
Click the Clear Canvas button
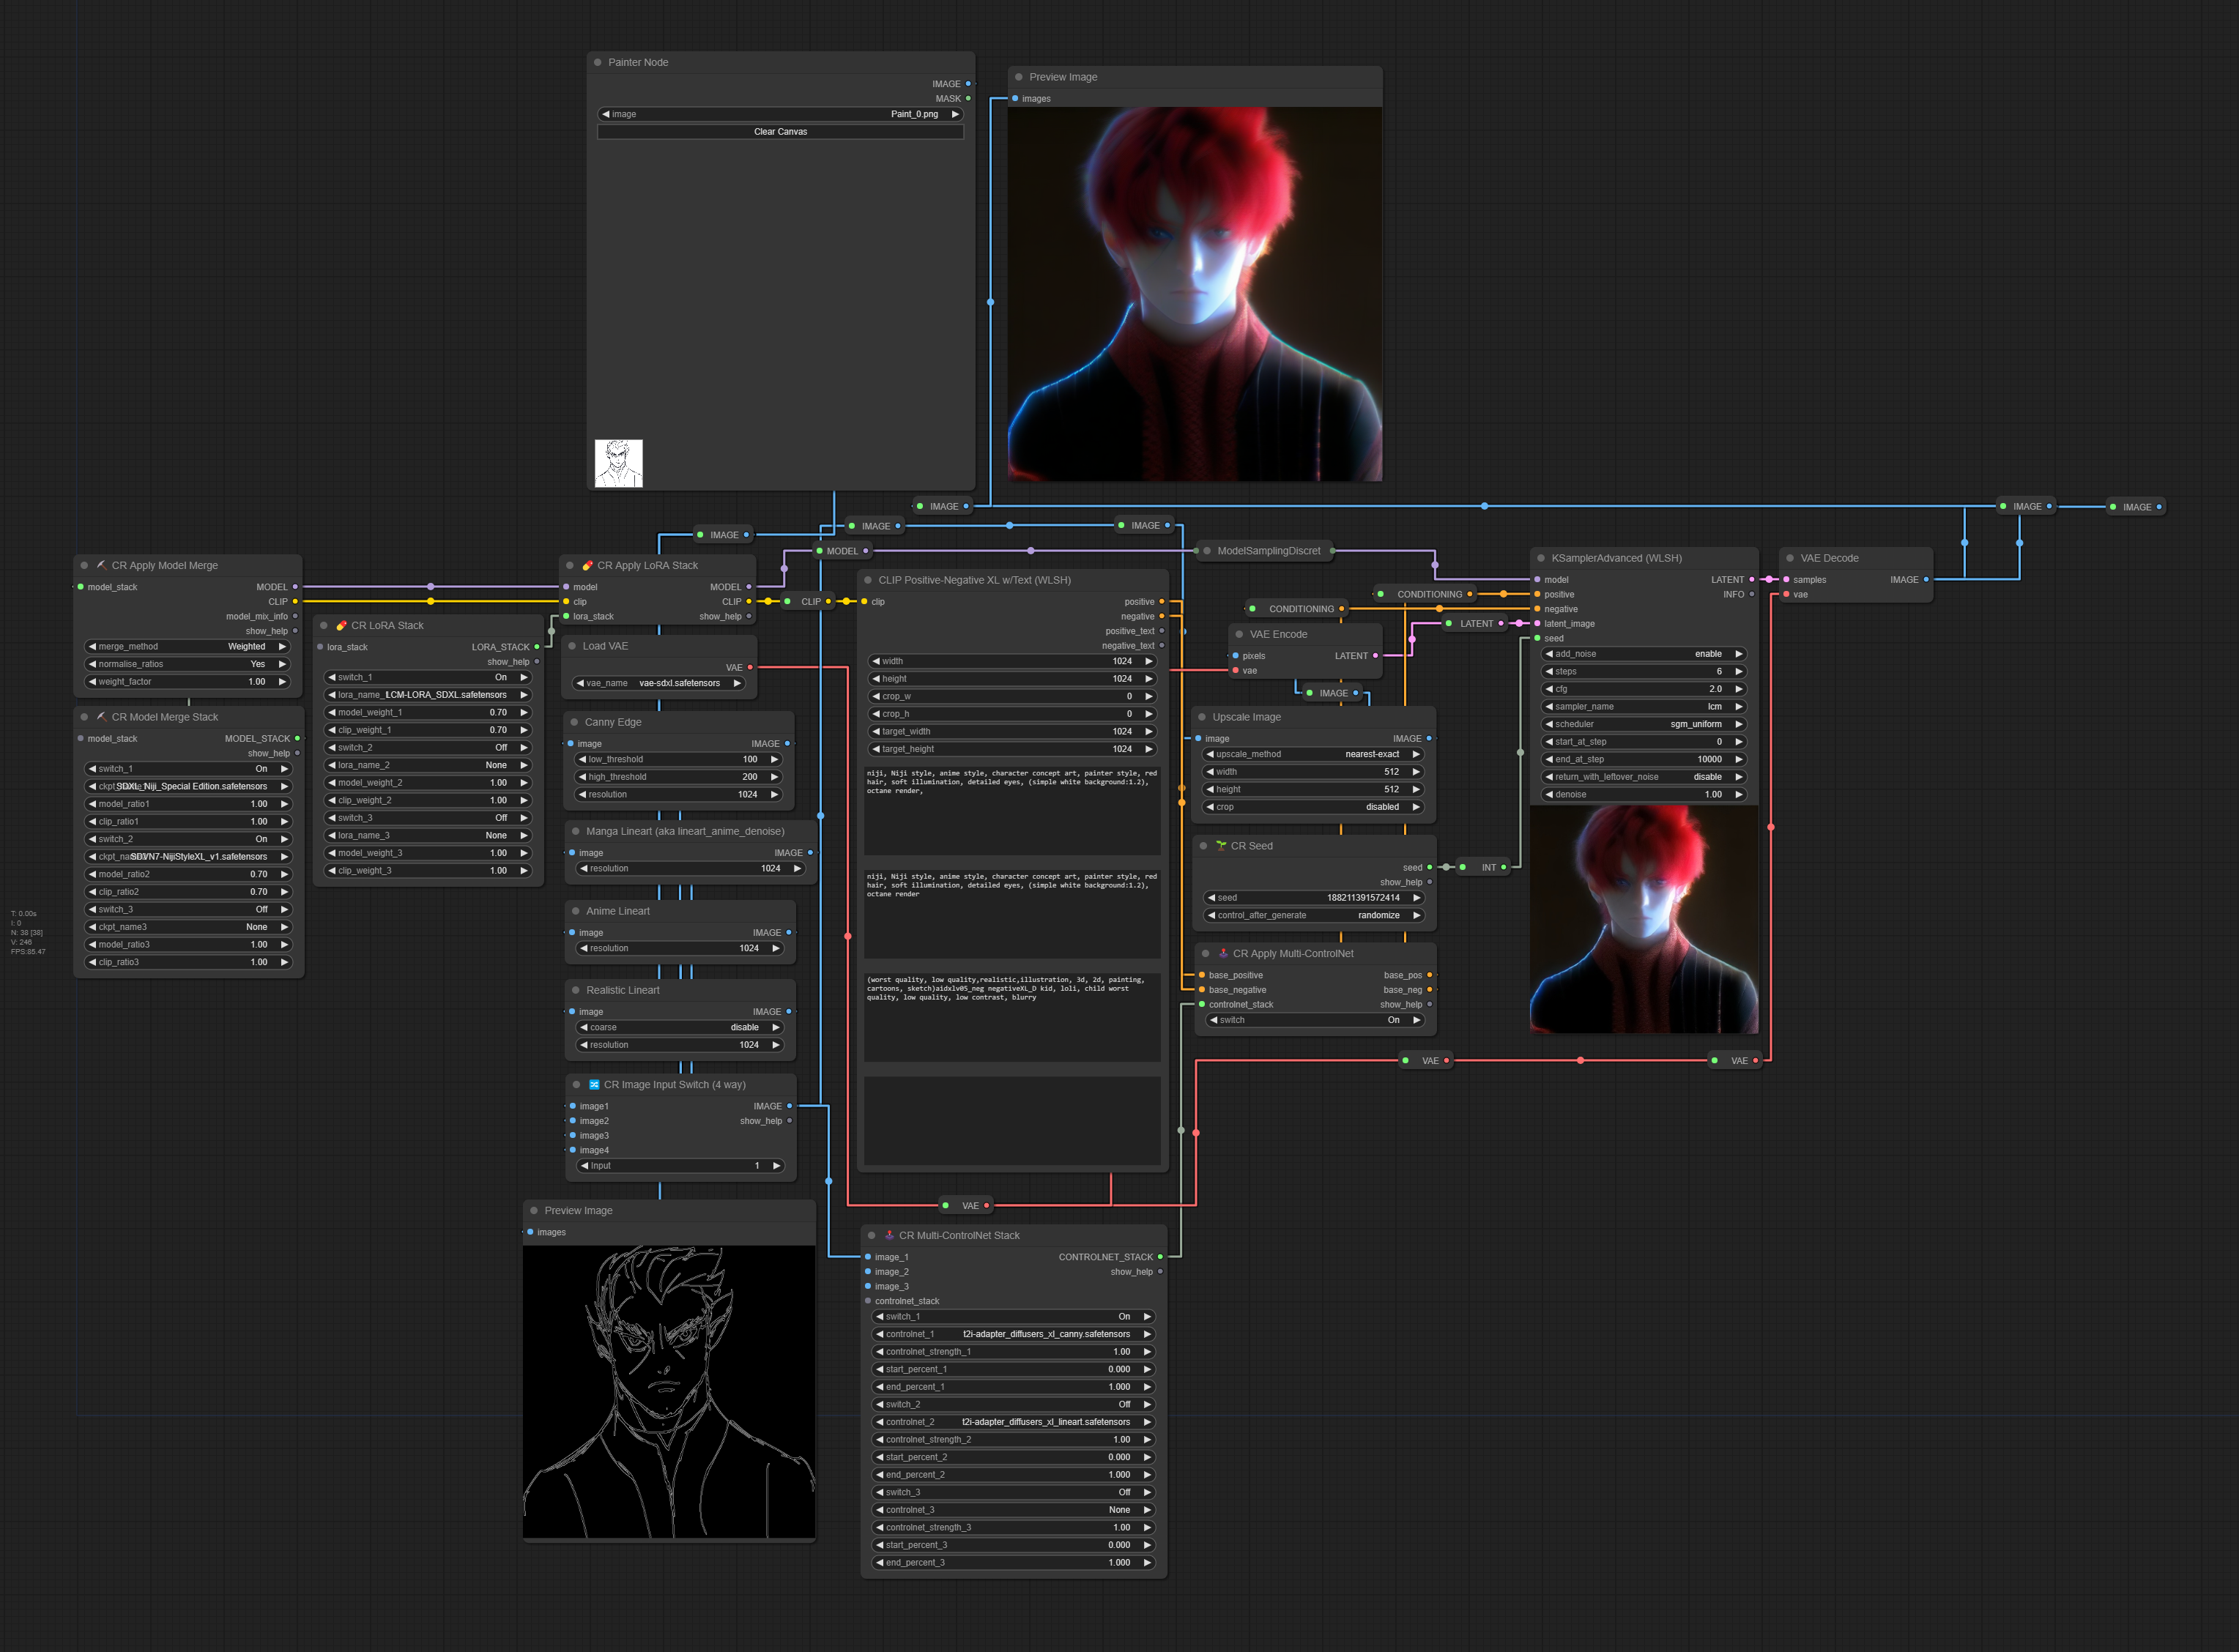coord(780,132)
